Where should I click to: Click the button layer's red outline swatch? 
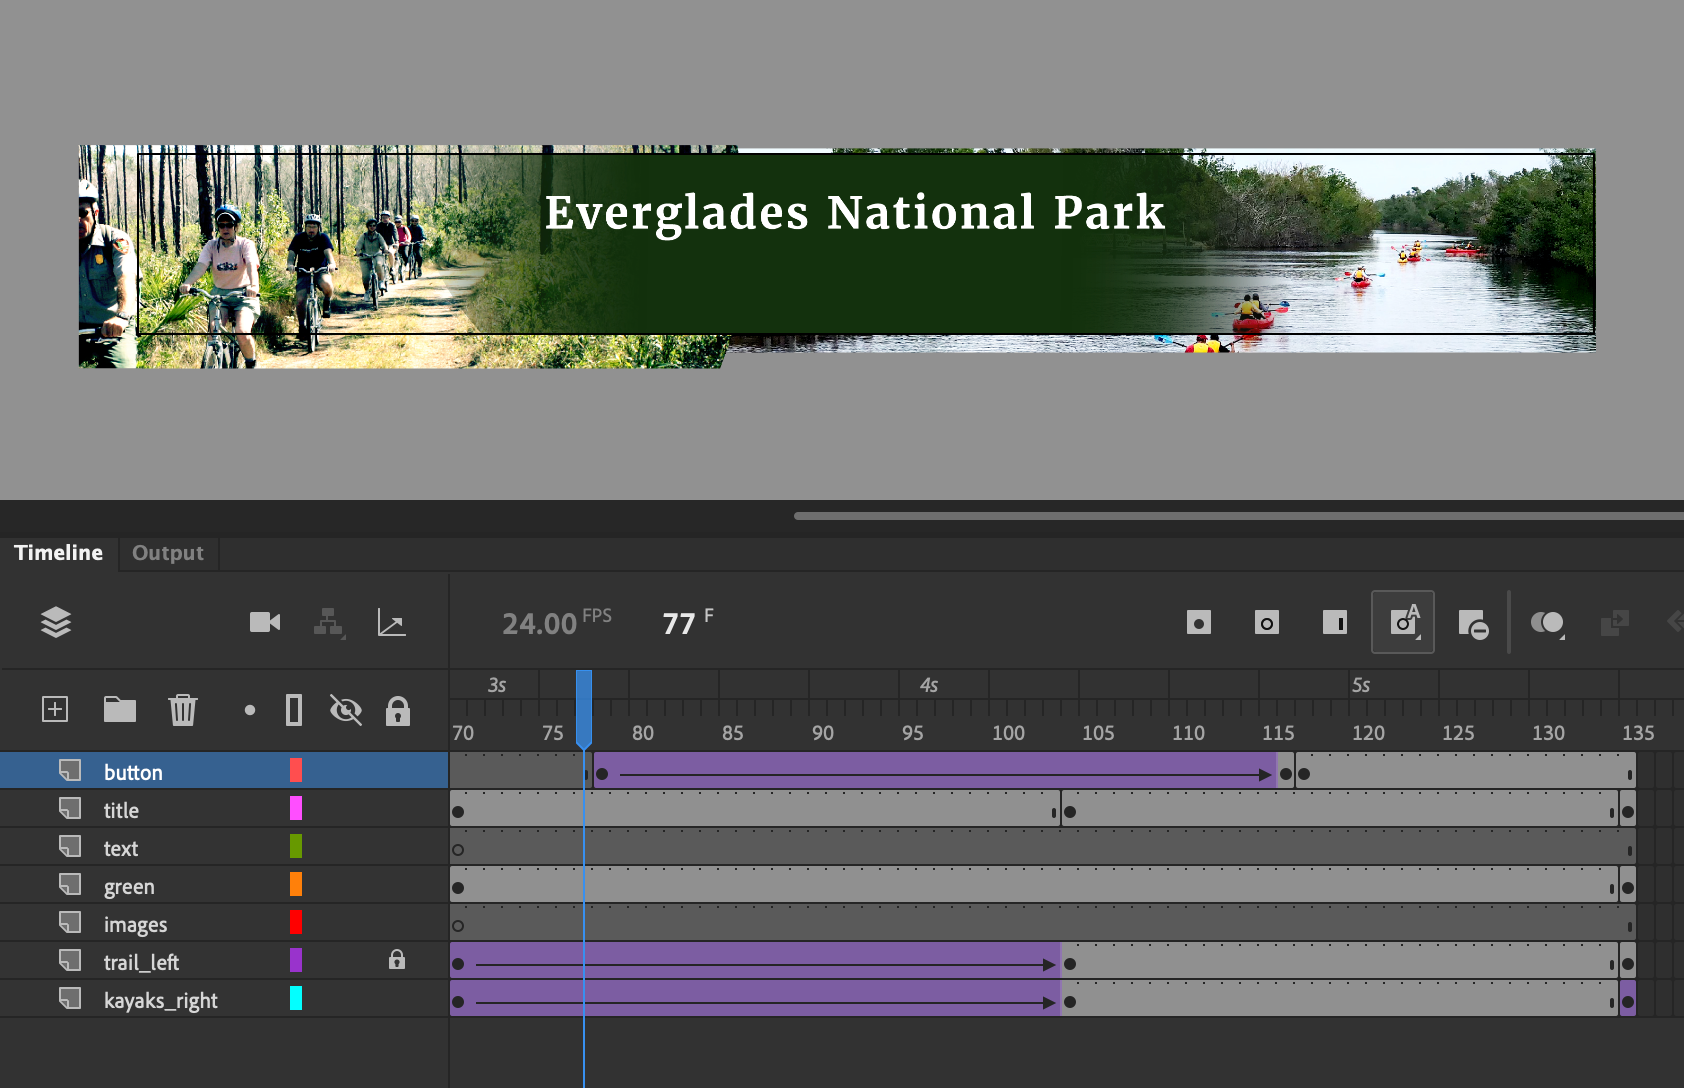(x=296, y=770)
